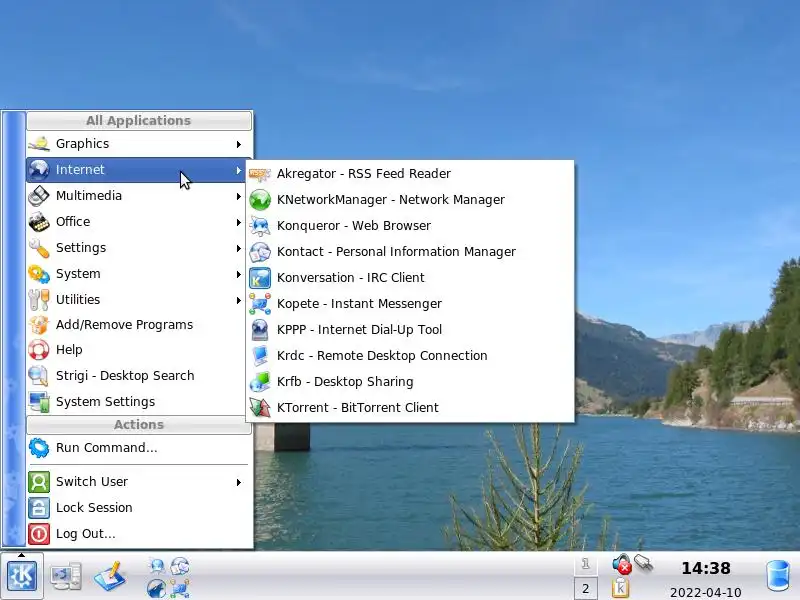Click the Log Out power icon
800x600 pixels.
coord(39,534)
